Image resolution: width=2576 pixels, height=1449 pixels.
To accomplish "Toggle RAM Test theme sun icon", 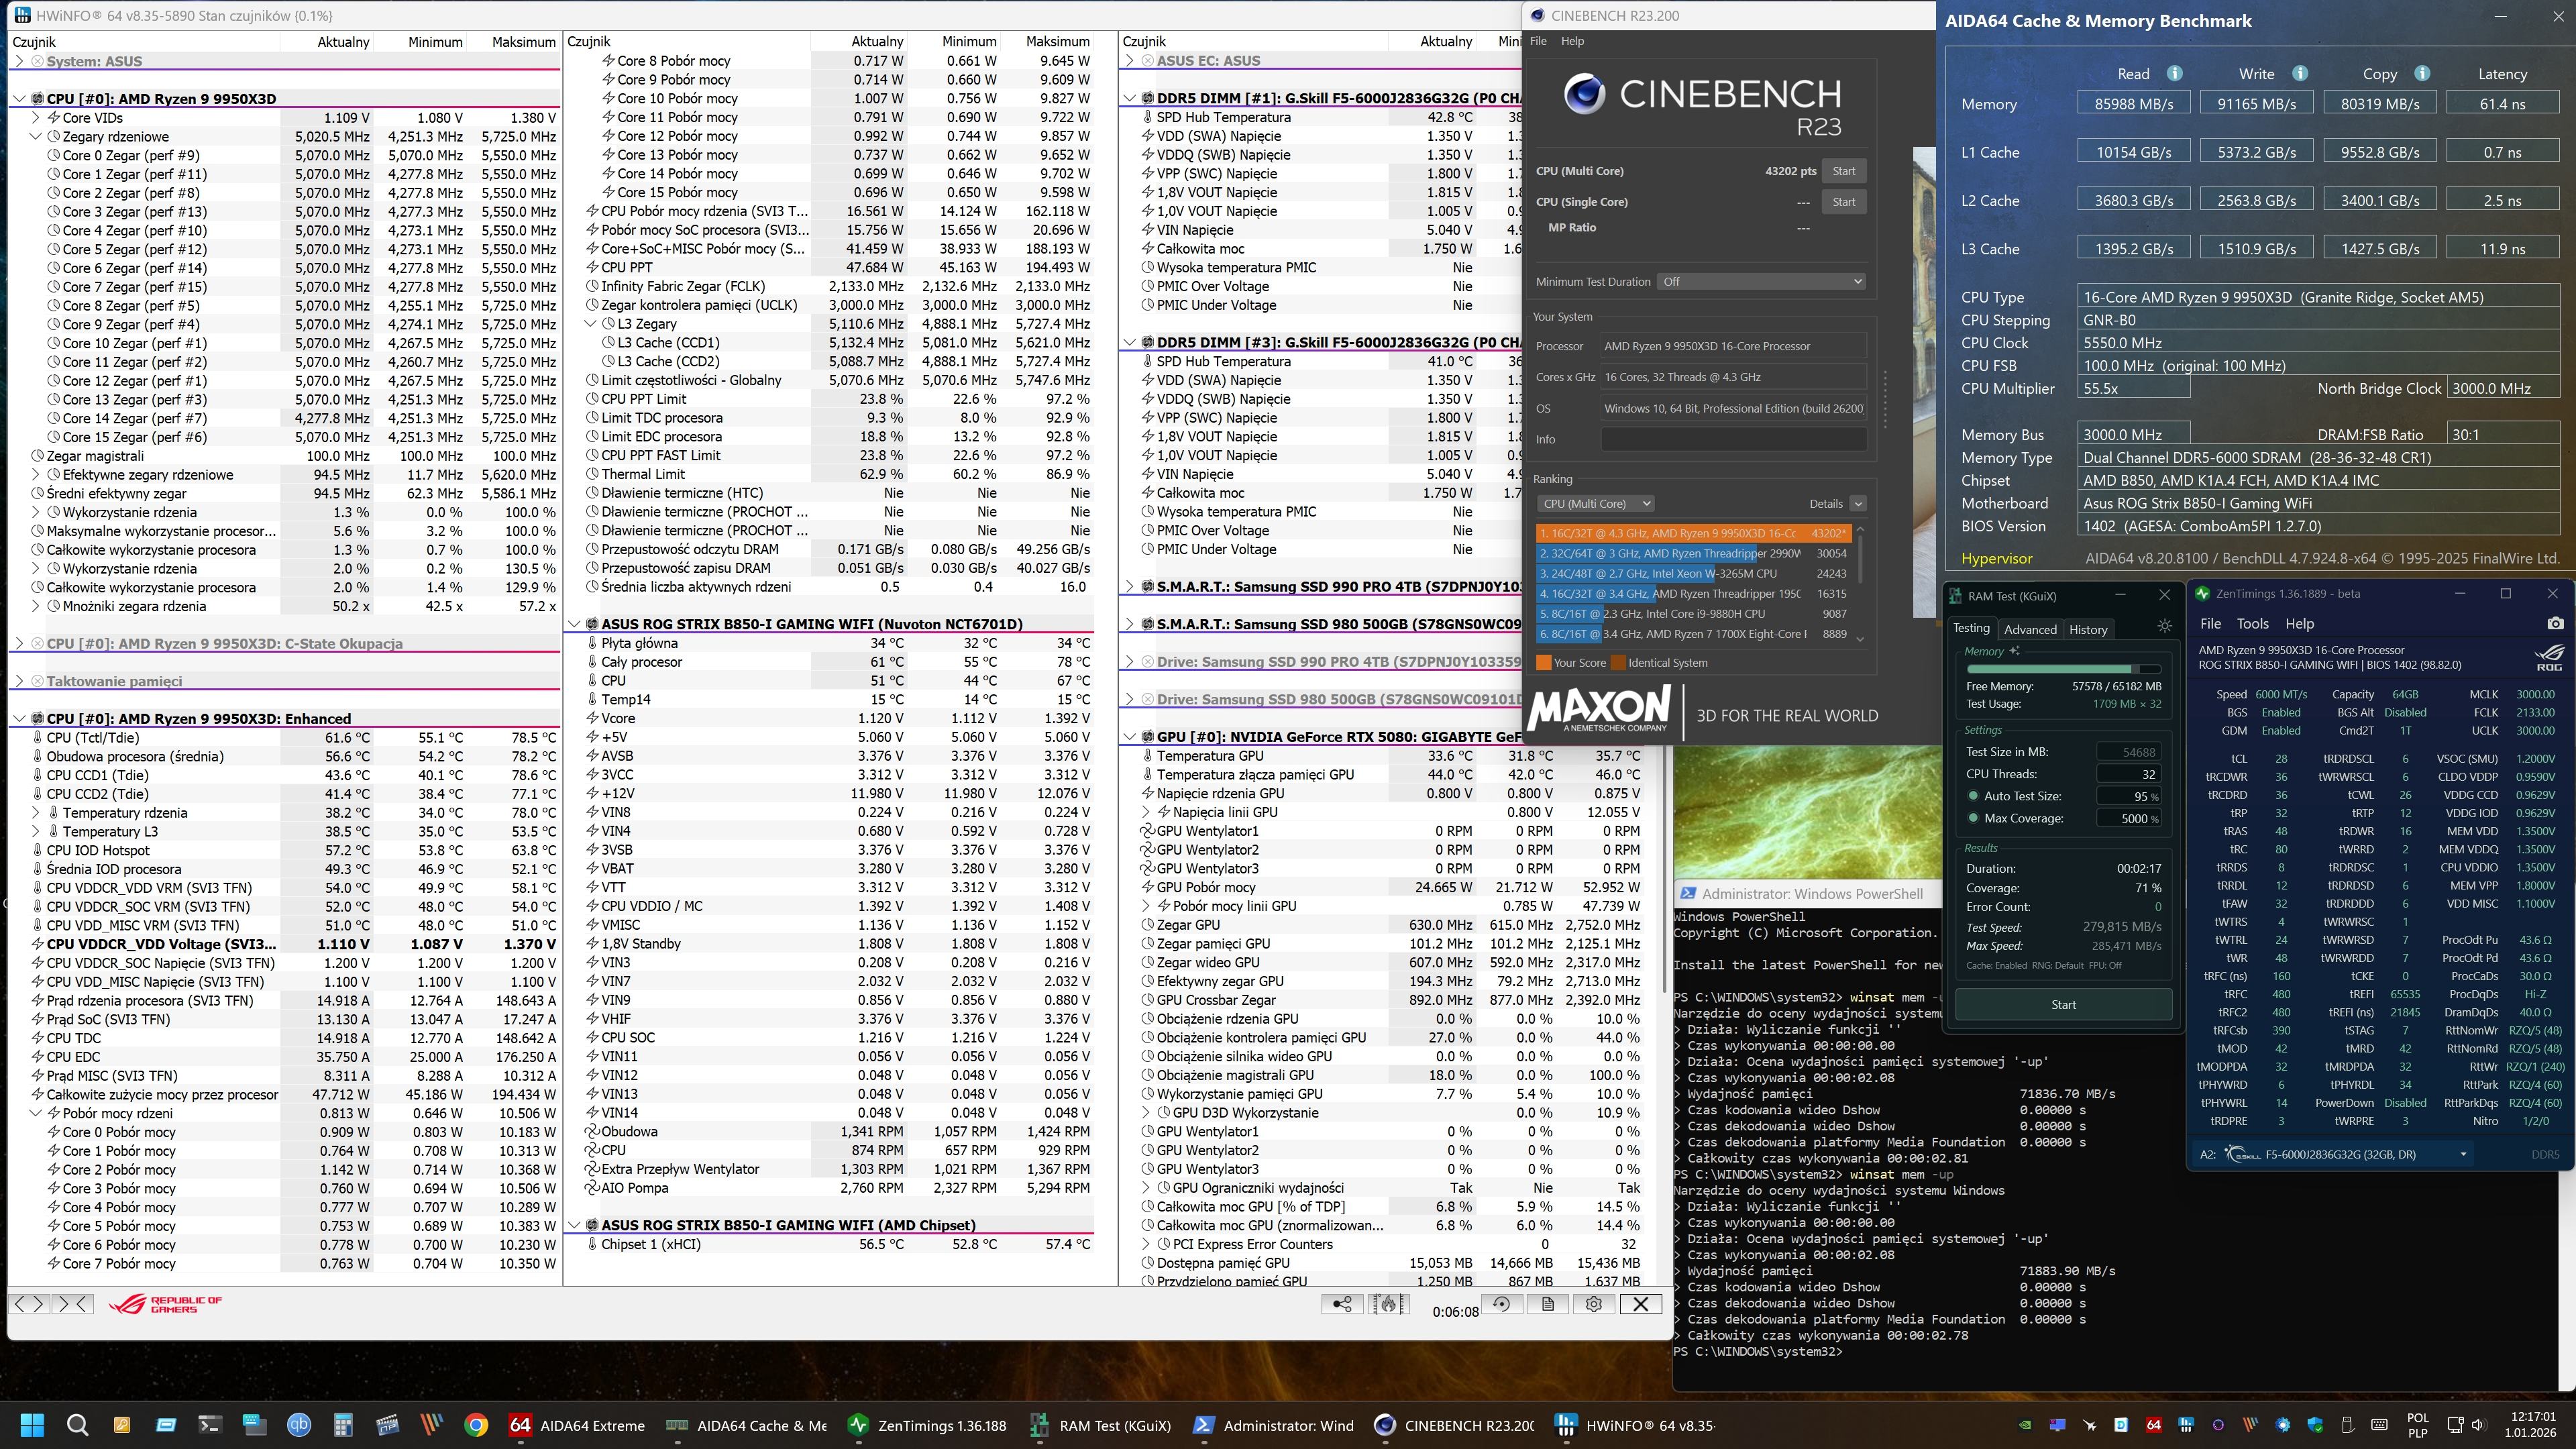I will [x=2164, y=626].
